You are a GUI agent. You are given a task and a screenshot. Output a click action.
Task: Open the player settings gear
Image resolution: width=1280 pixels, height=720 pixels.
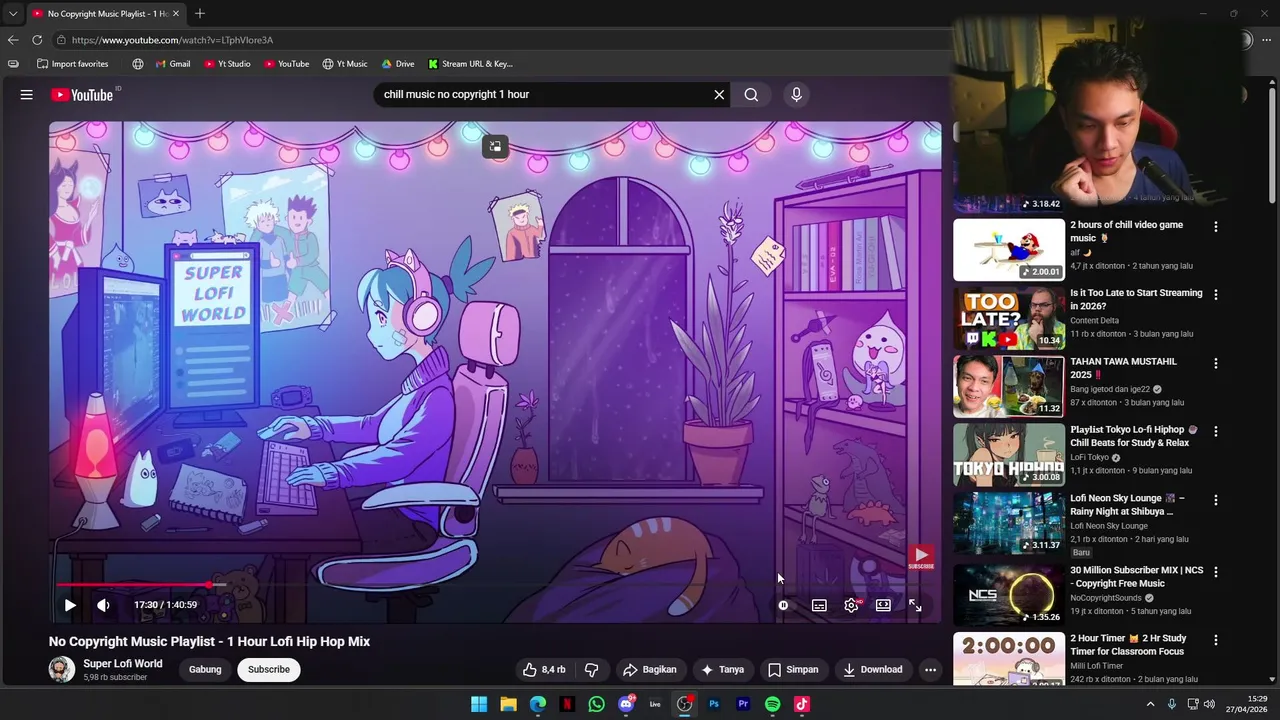(851, 605)
